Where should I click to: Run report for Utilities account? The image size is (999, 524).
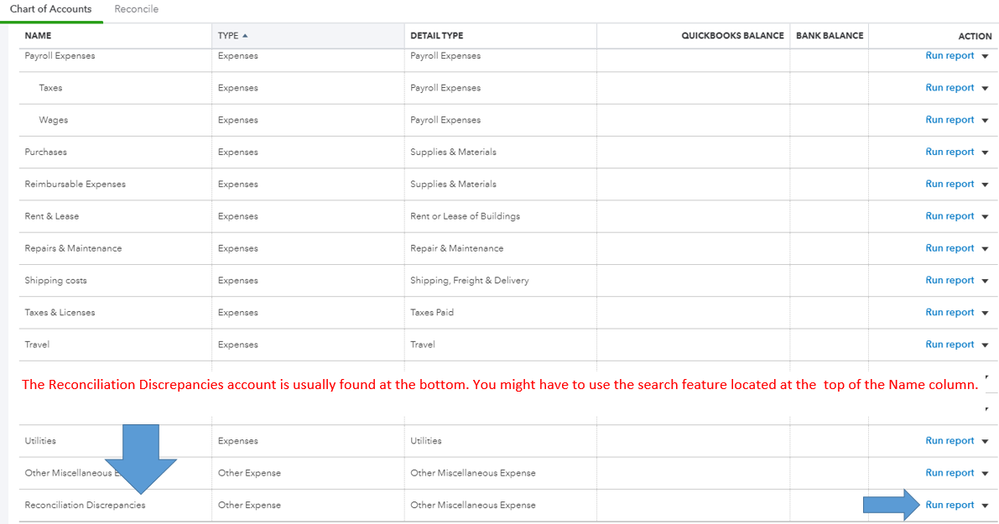(x=949, y=440)
